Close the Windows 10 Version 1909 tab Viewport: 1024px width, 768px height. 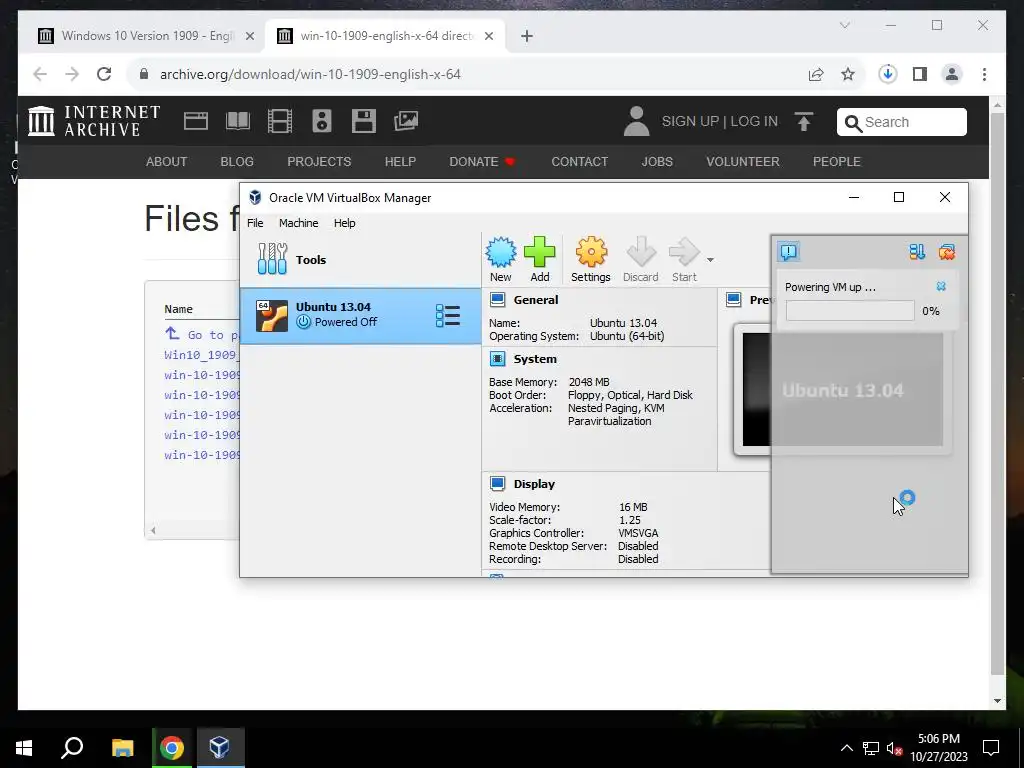[249, 36]
